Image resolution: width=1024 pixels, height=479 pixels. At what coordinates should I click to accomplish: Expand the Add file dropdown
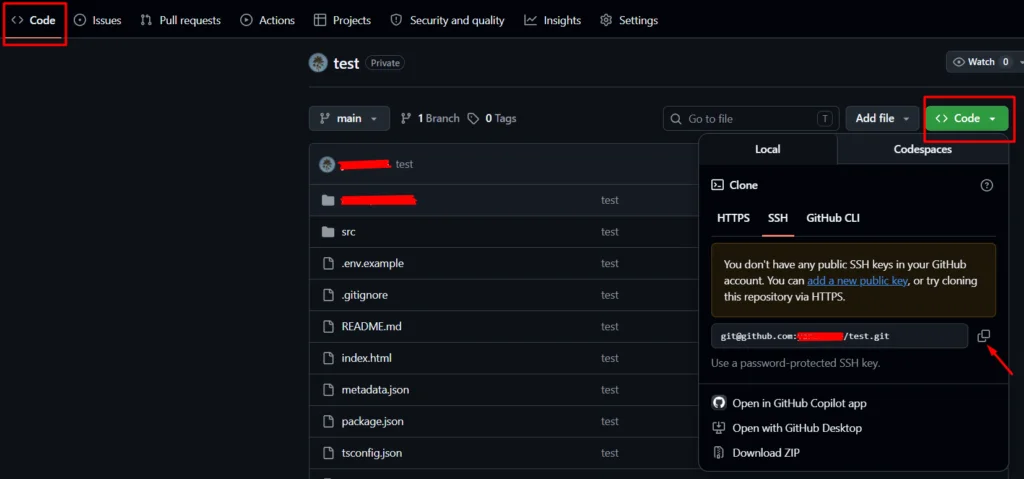click(882, 118)
